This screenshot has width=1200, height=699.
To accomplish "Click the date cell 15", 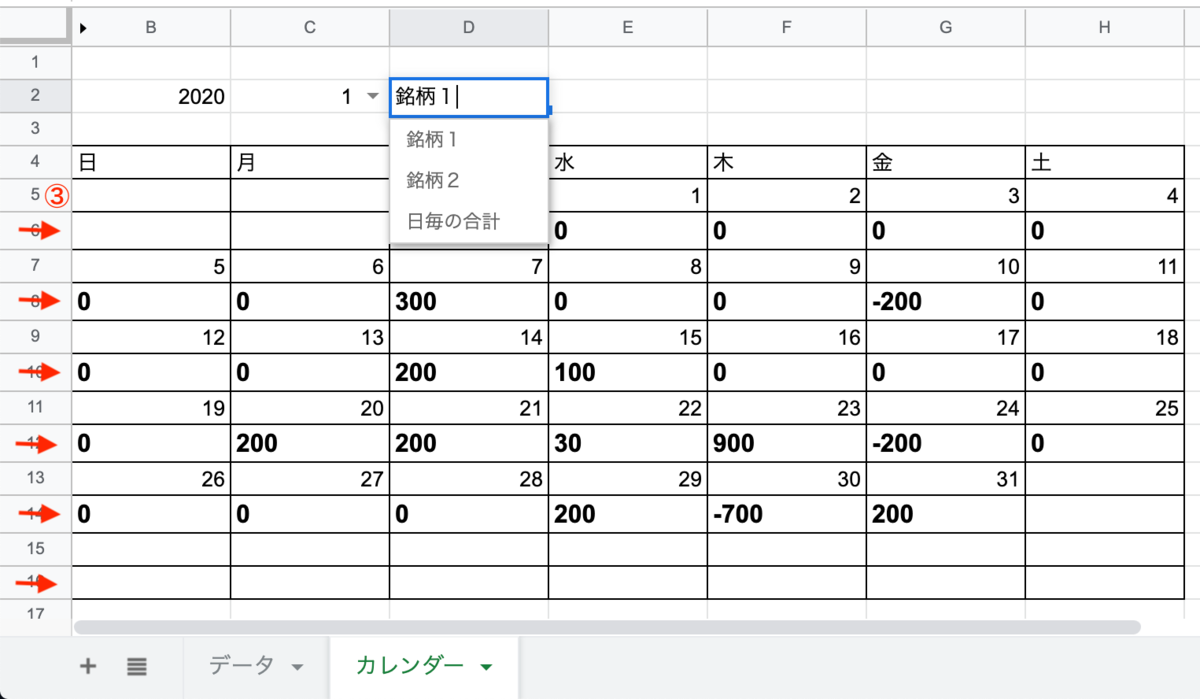I will 627,338.
